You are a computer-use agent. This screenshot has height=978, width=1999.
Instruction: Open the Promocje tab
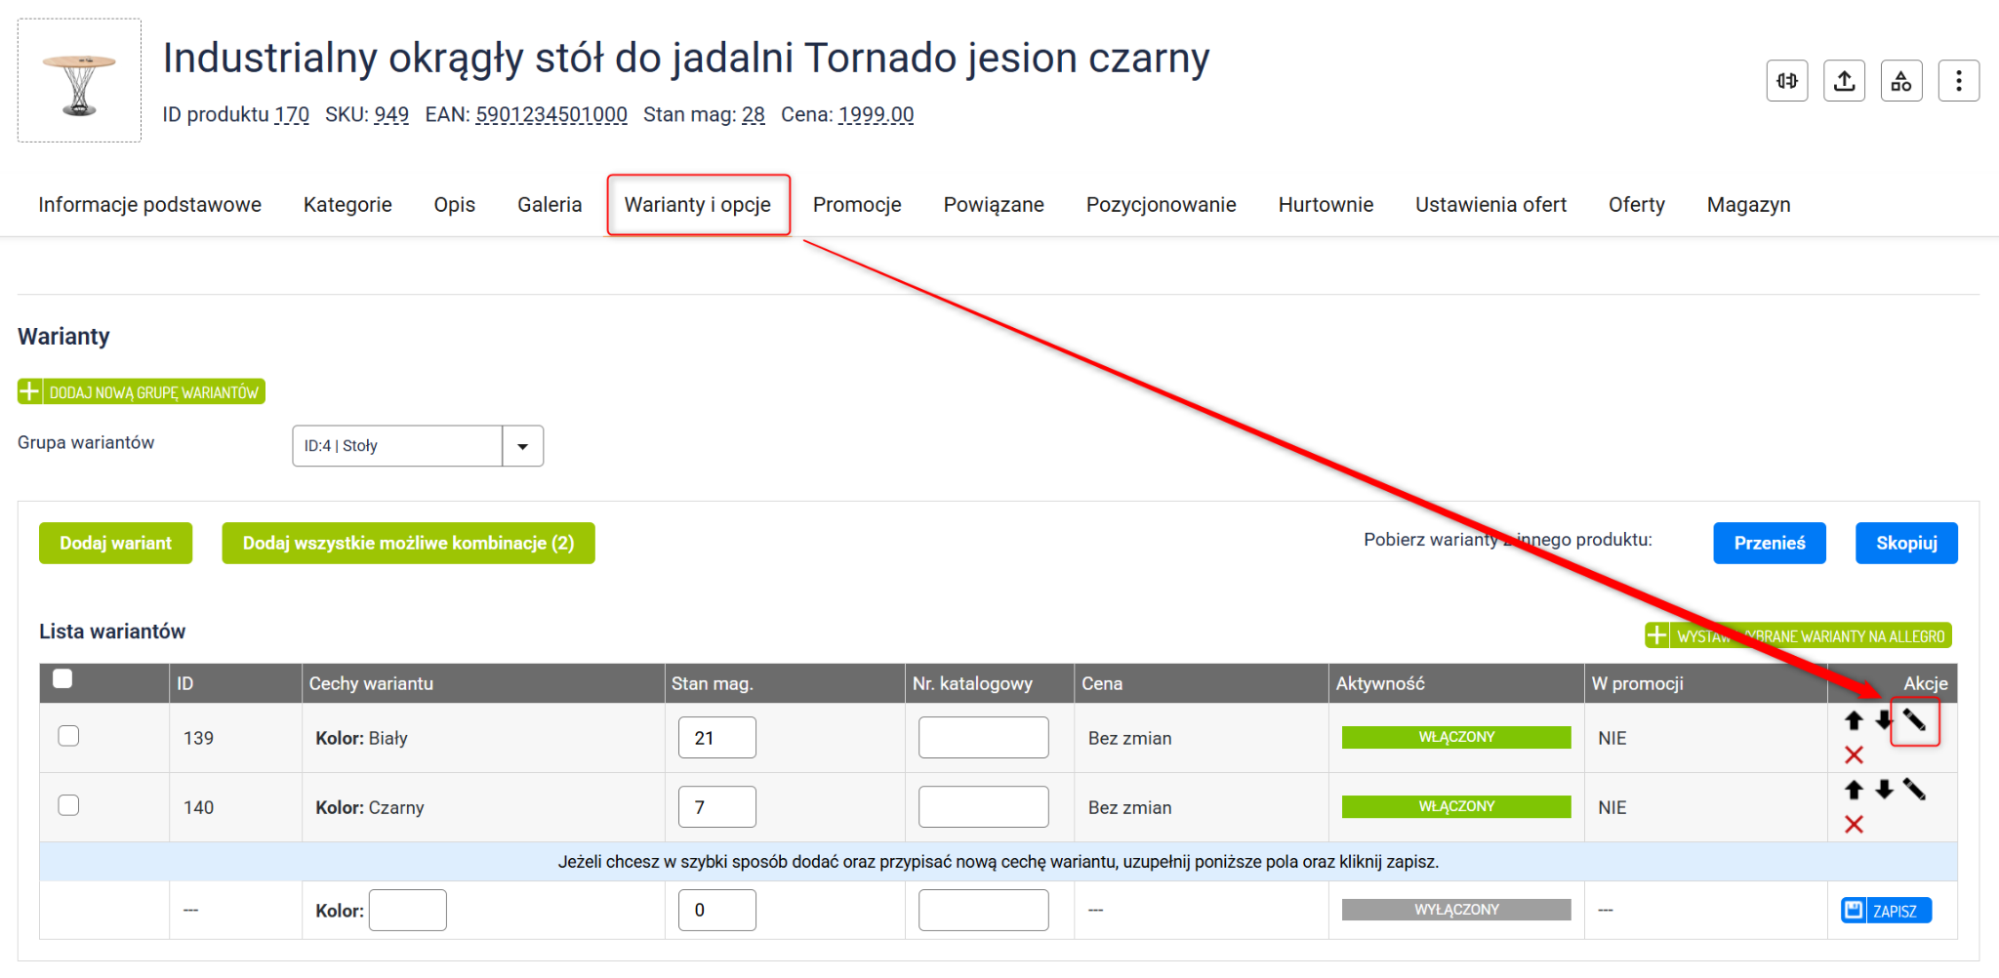[856, 205]
